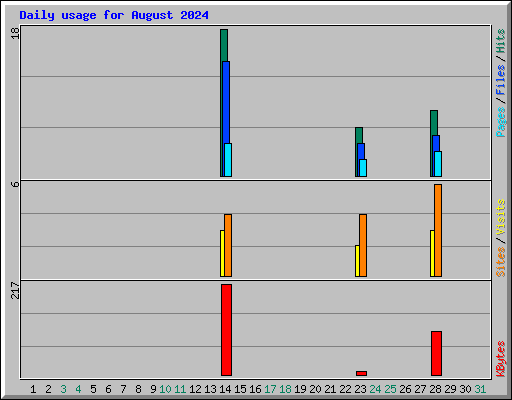Image resolution: width=512 pixels, height=400 pixels.
Task: Click the green day 17 axis label
Action: [x=270, y=389]
